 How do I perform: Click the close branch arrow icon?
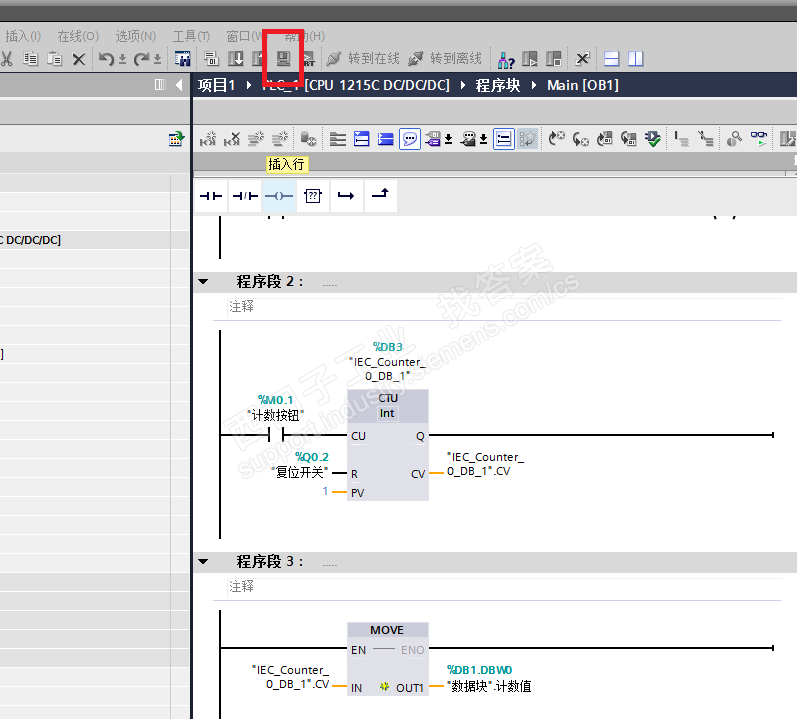tap(380, 196)
